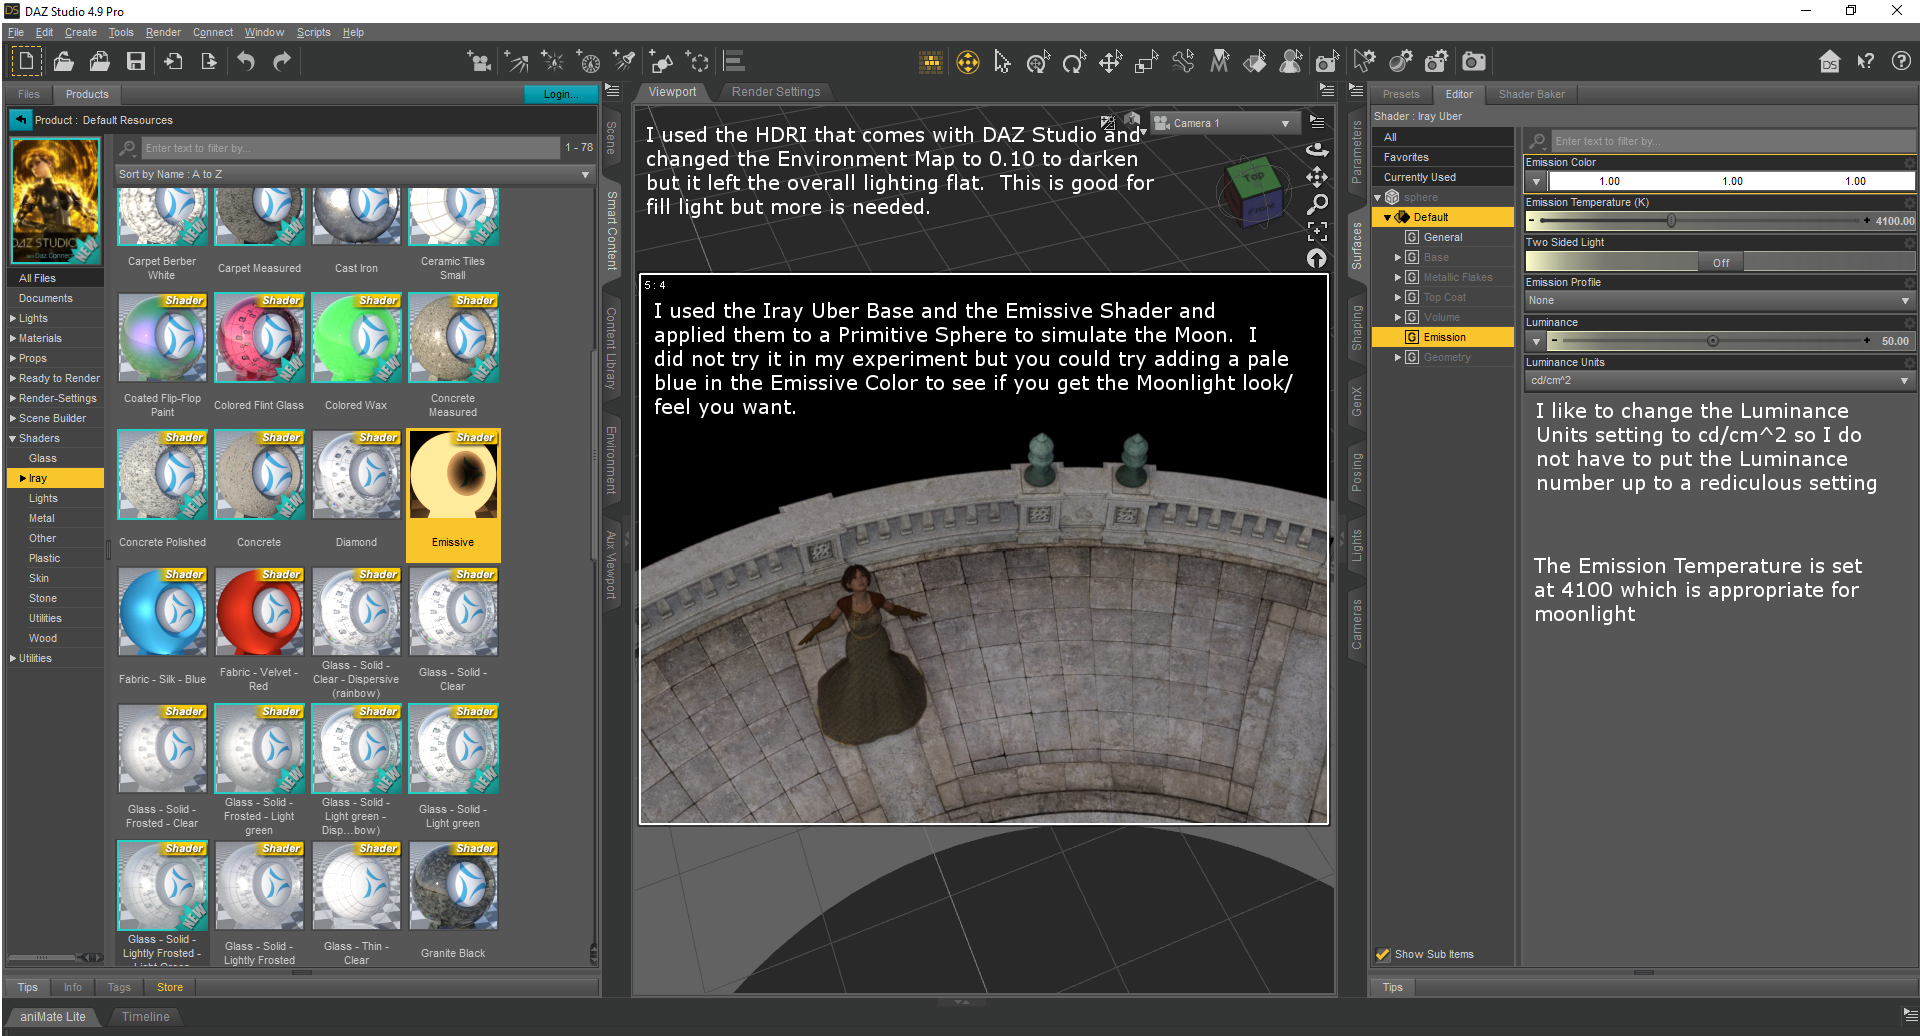Open the Emission Color options arrow

(x=1536, y=182)
